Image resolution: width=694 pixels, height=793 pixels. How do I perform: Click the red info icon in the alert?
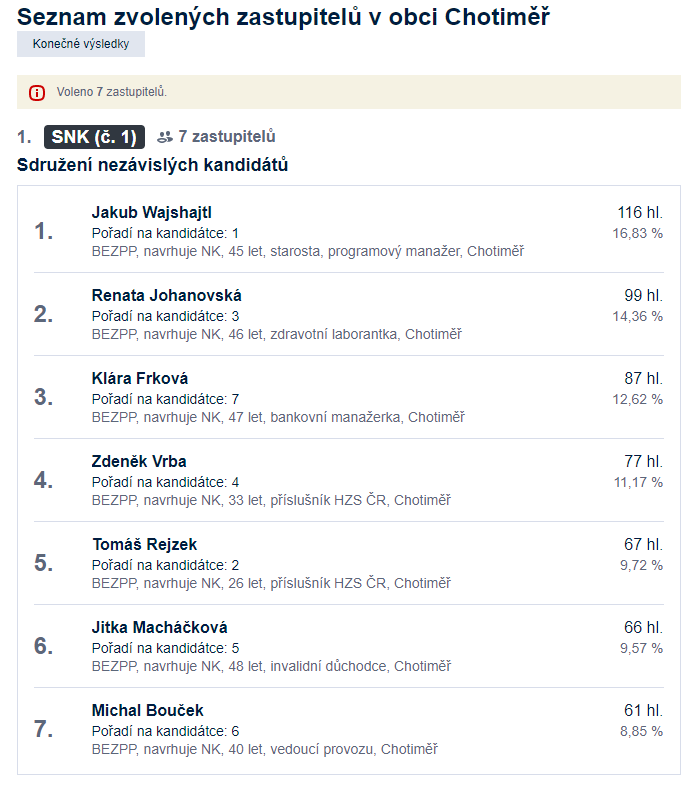[x=37, y=92]
